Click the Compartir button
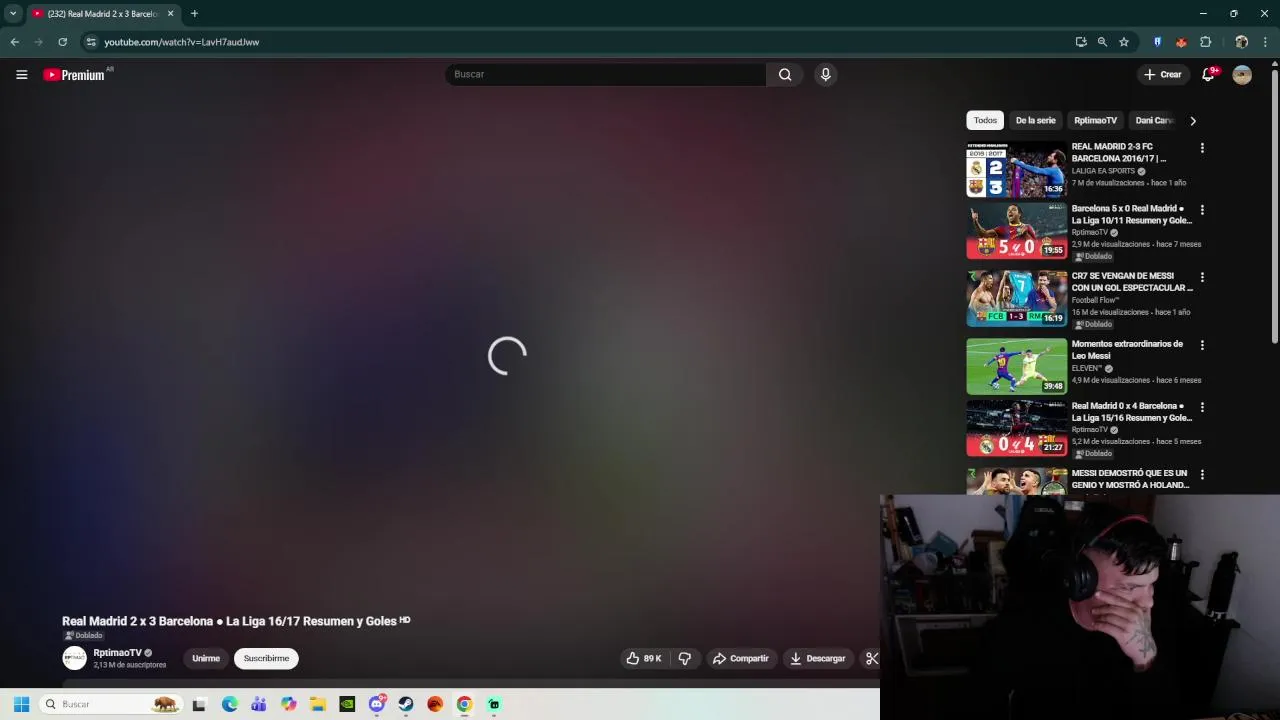This screenshot has width=1280, height=720. (x=740, y=658)
